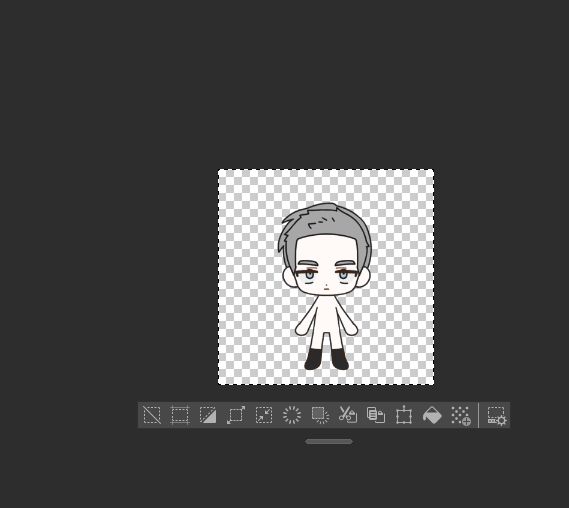
Task: Click the Delete outside selection icon
Action: click(320, 415)
